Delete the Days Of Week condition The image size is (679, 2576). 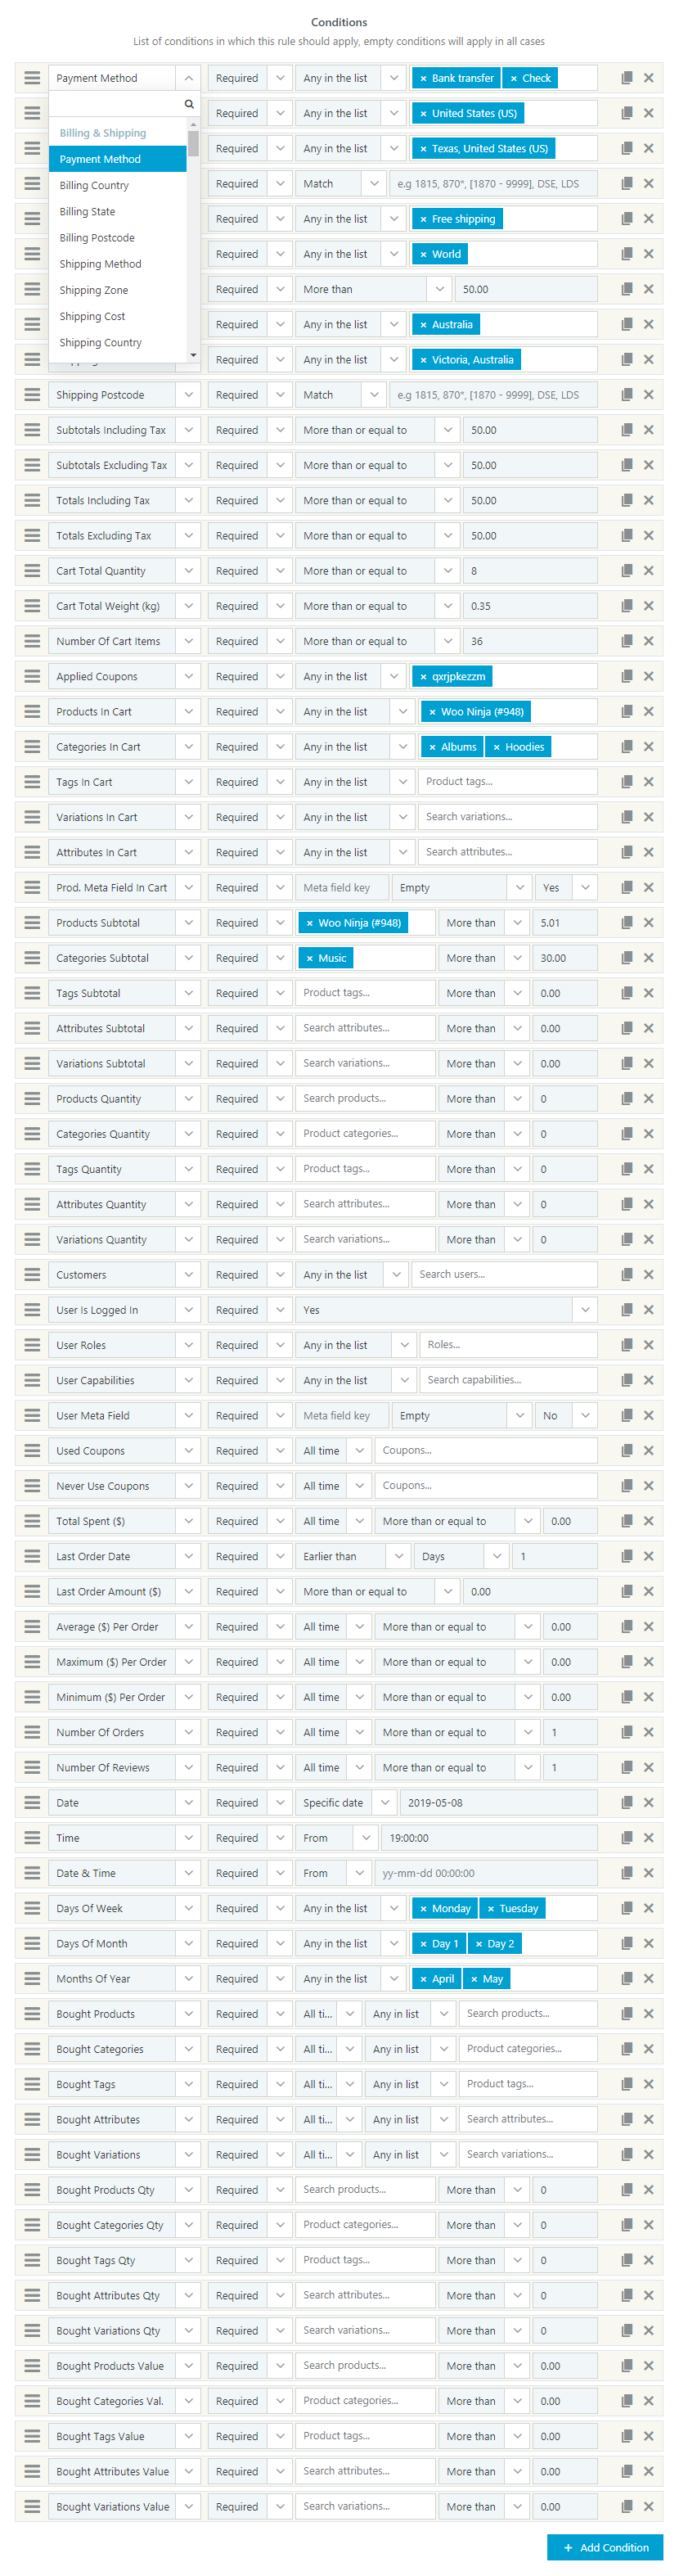point(649,1908)
